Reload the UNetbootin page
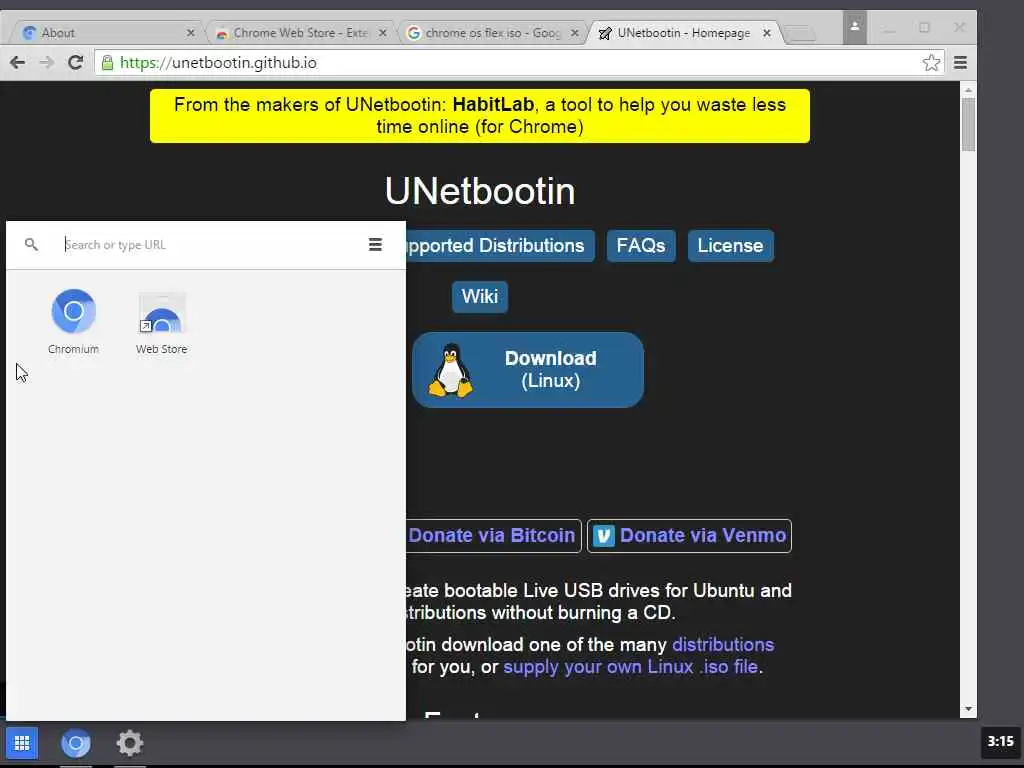 [76, 63]
